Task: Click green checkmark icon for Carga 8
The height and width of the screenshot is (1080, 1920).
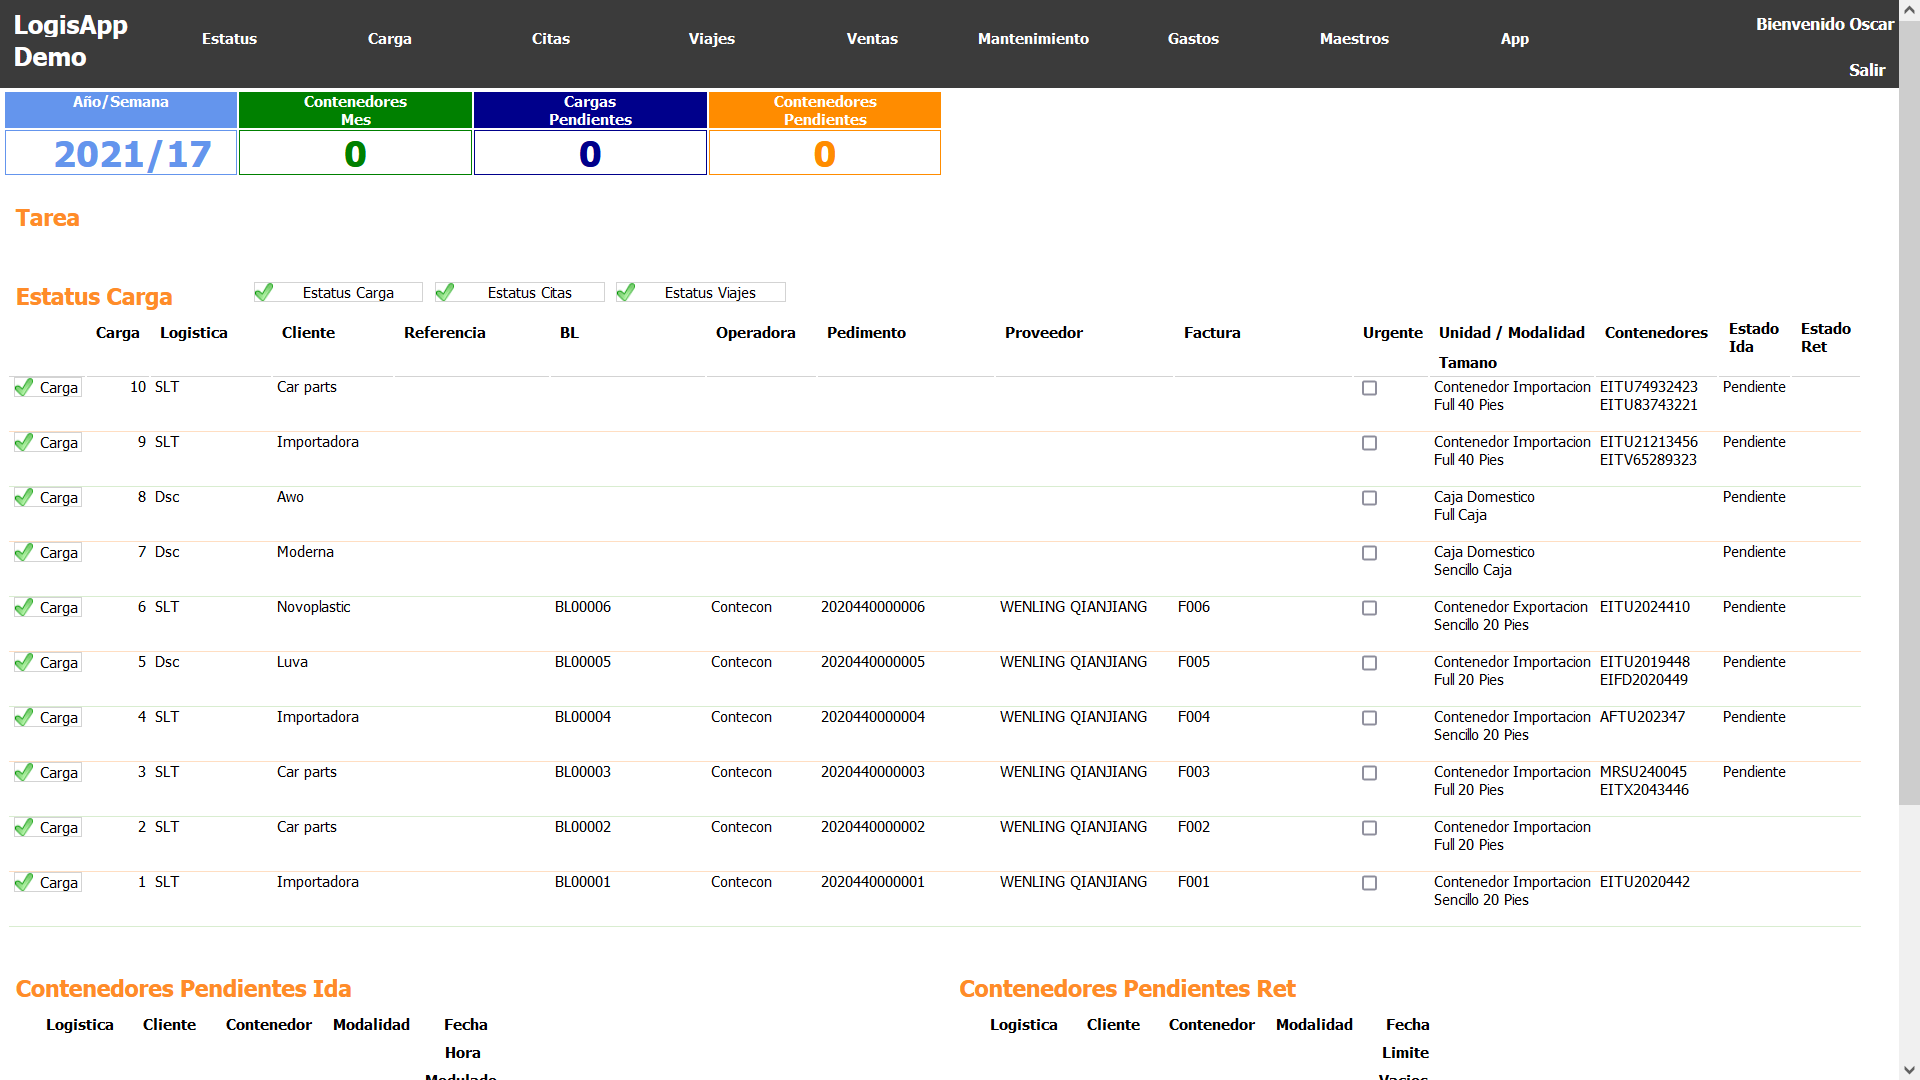Action: click(x=24, y=497)
